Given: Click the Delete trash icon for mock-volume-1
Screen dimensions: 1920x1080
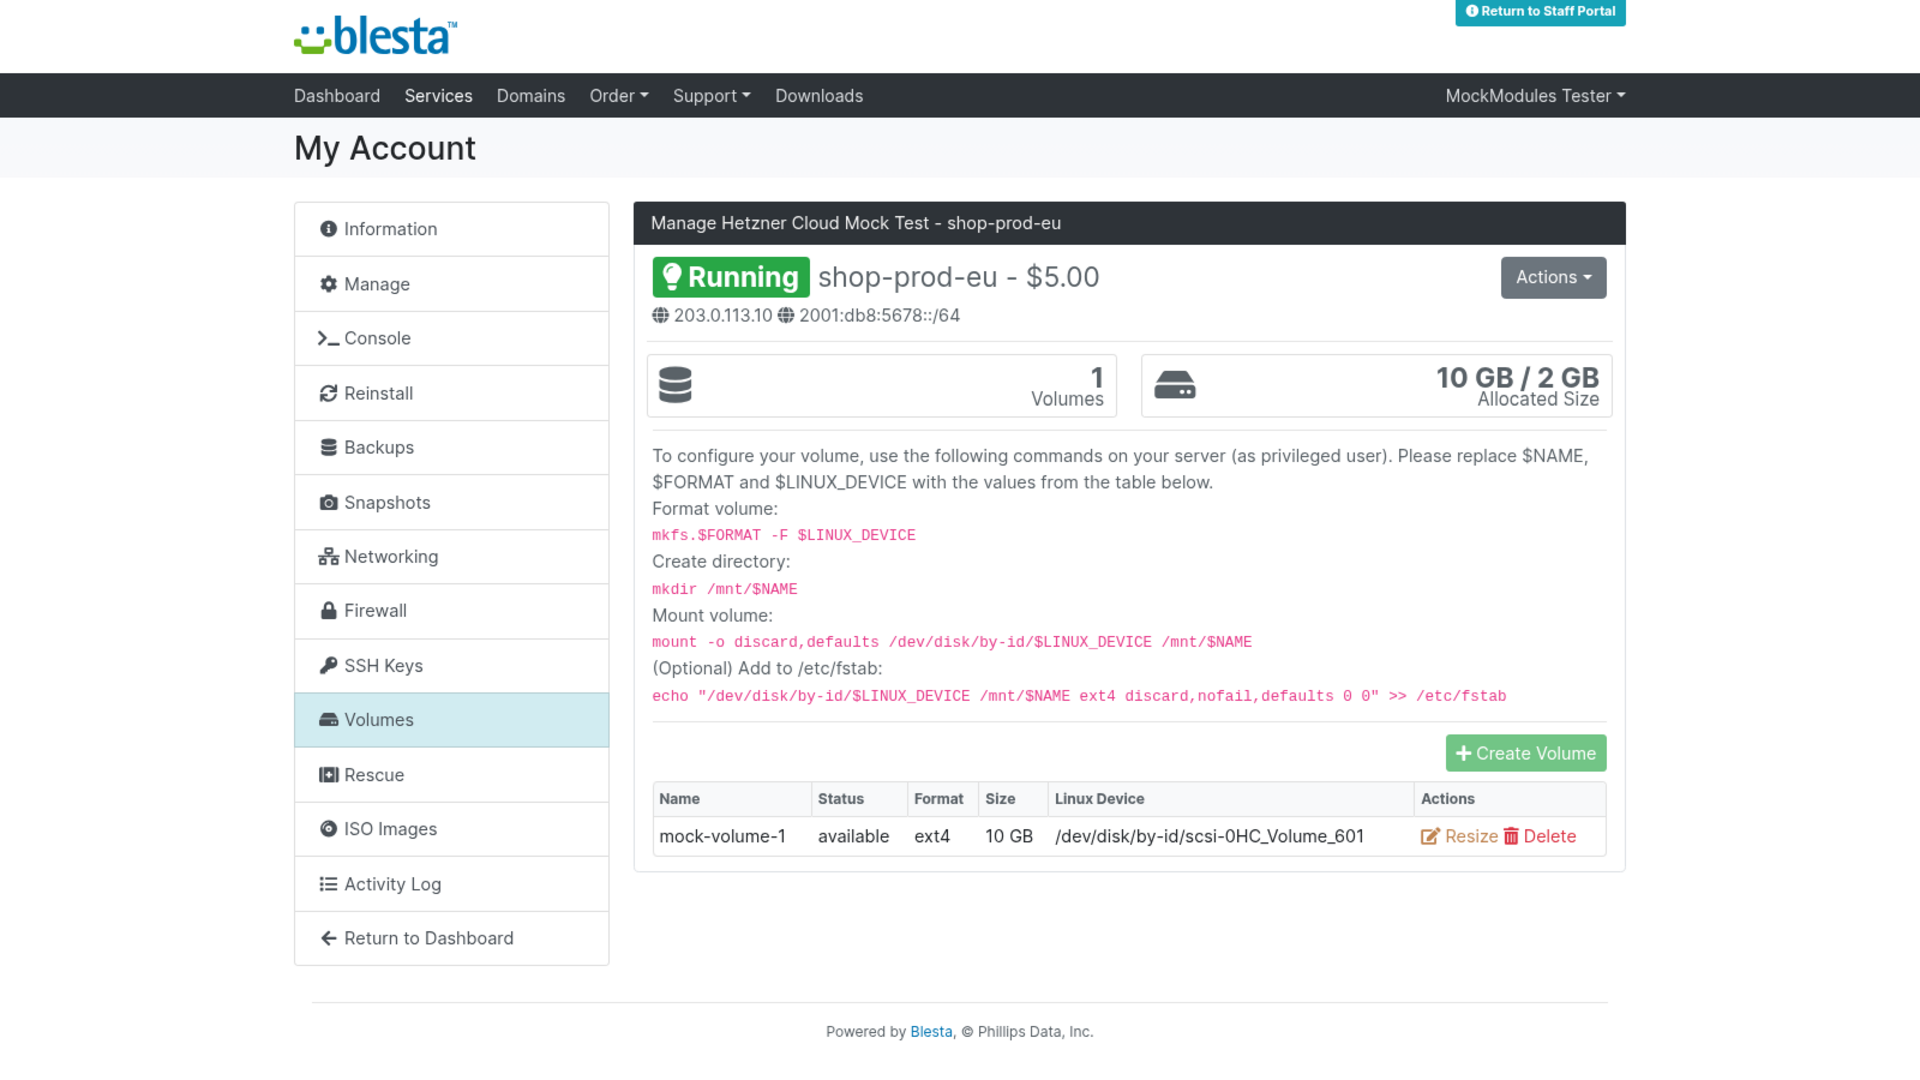Looking at the screenshot, I should (1511, 837).
